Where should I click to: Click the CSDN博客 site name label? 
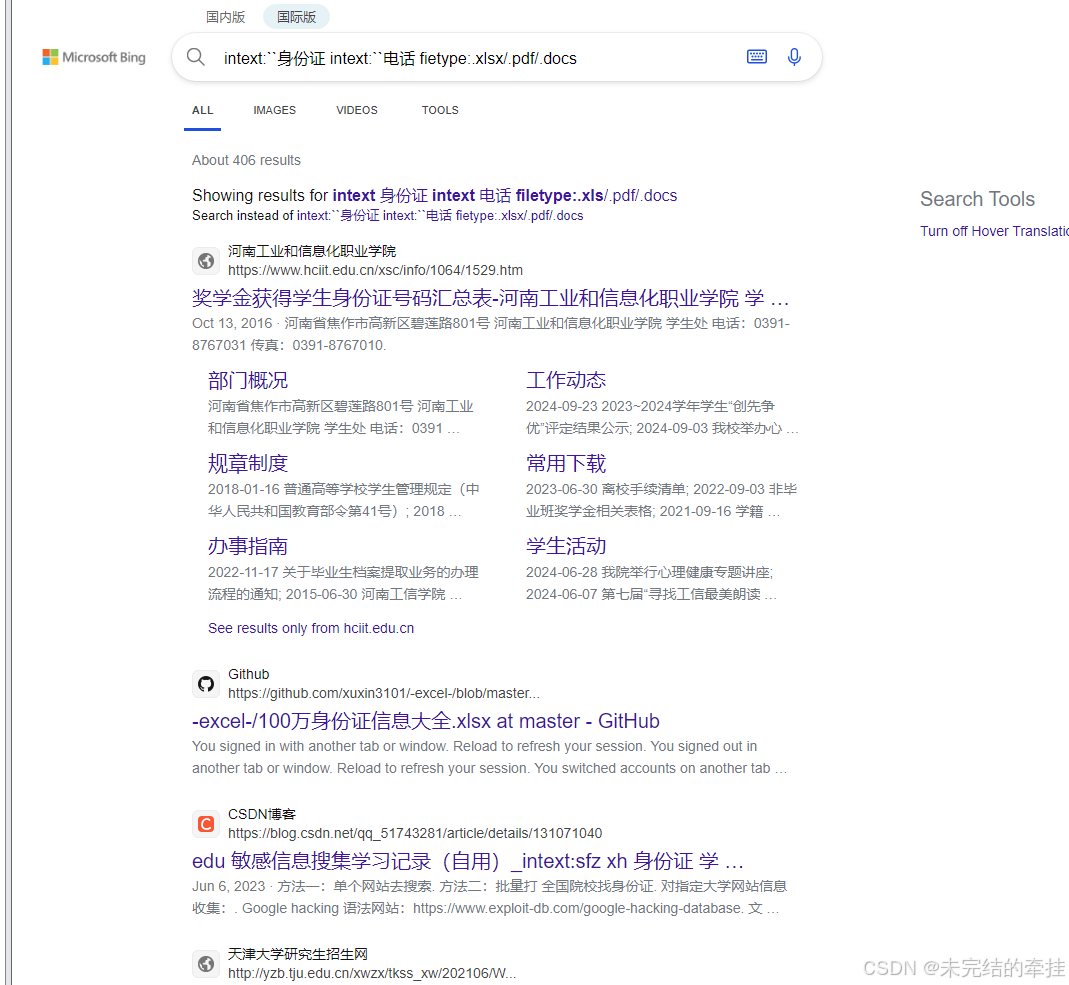tap(262, 814)
